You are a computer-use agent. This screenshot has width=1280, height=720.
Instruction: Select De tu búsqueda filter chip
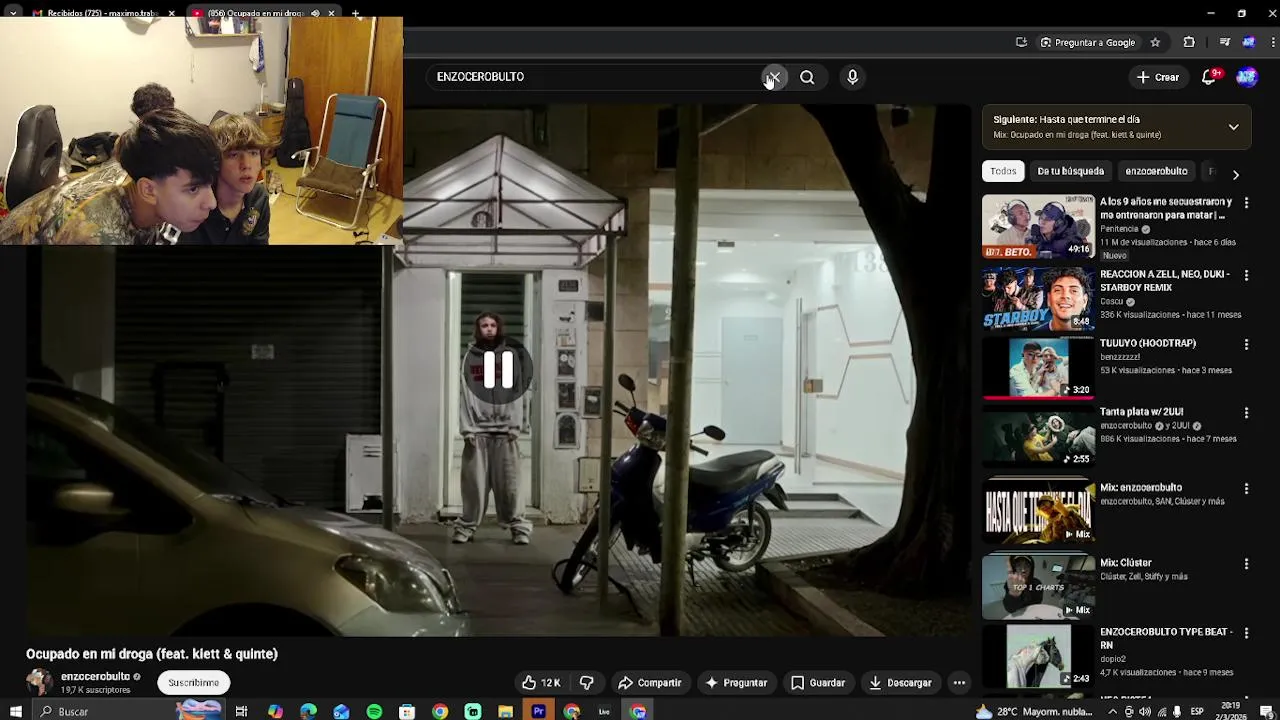pos(1070,171)
